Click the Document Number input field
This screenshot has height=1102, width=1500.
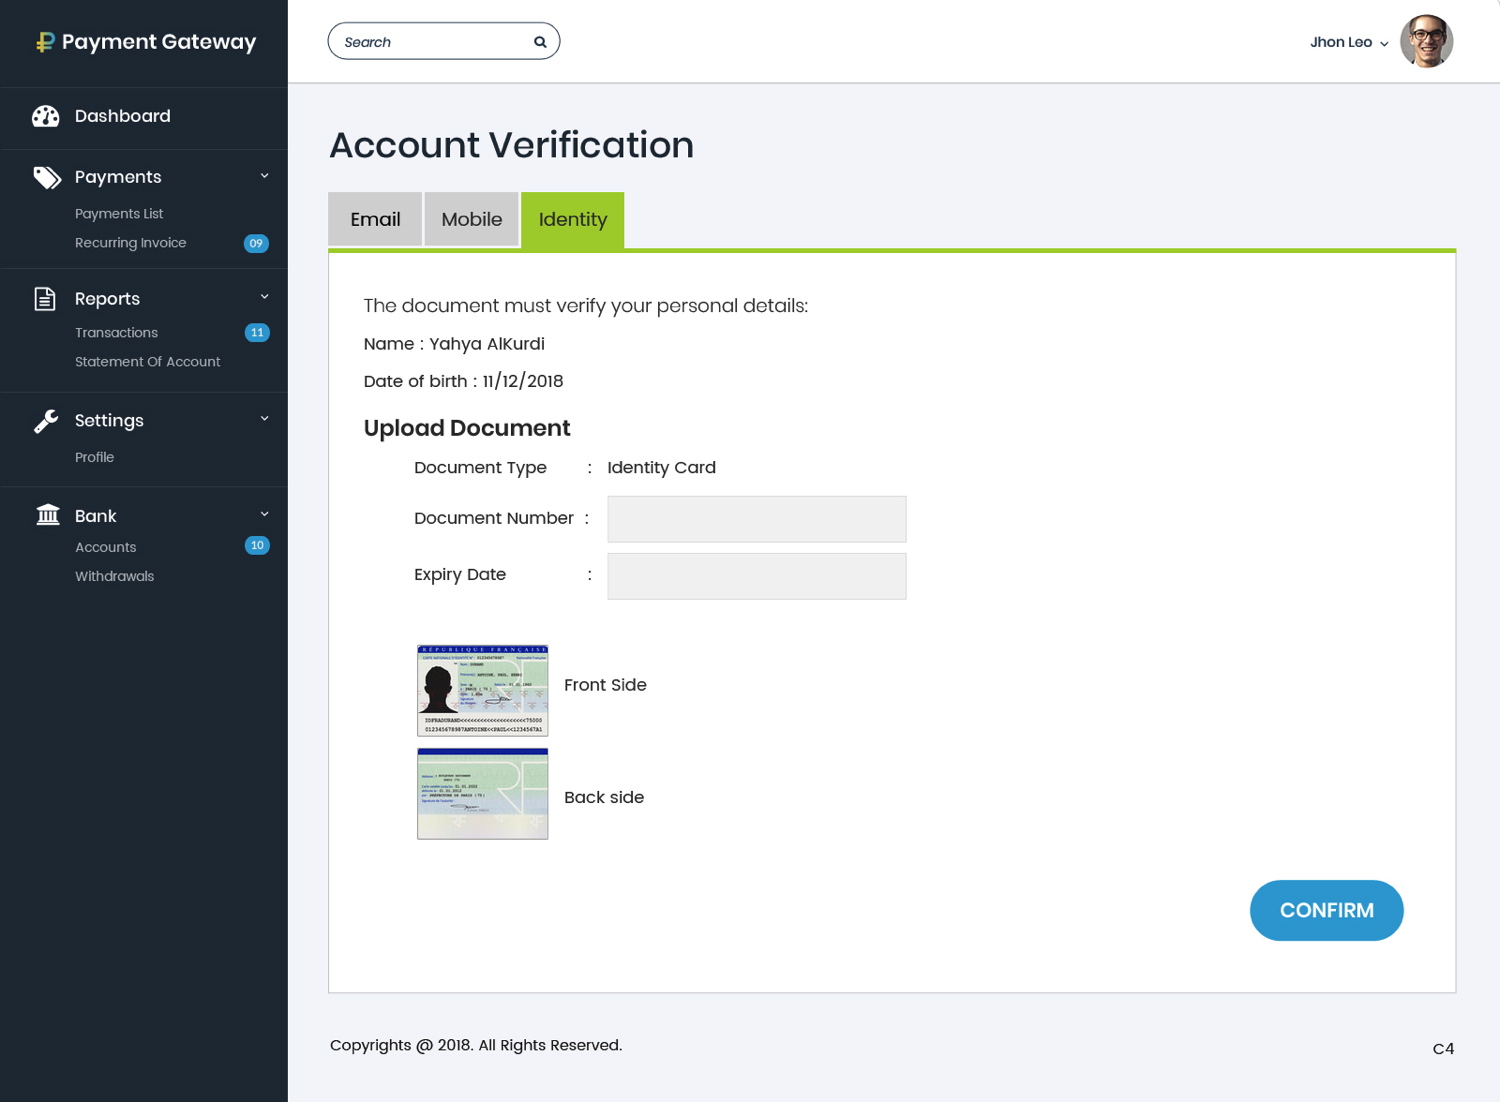point(756,519)
